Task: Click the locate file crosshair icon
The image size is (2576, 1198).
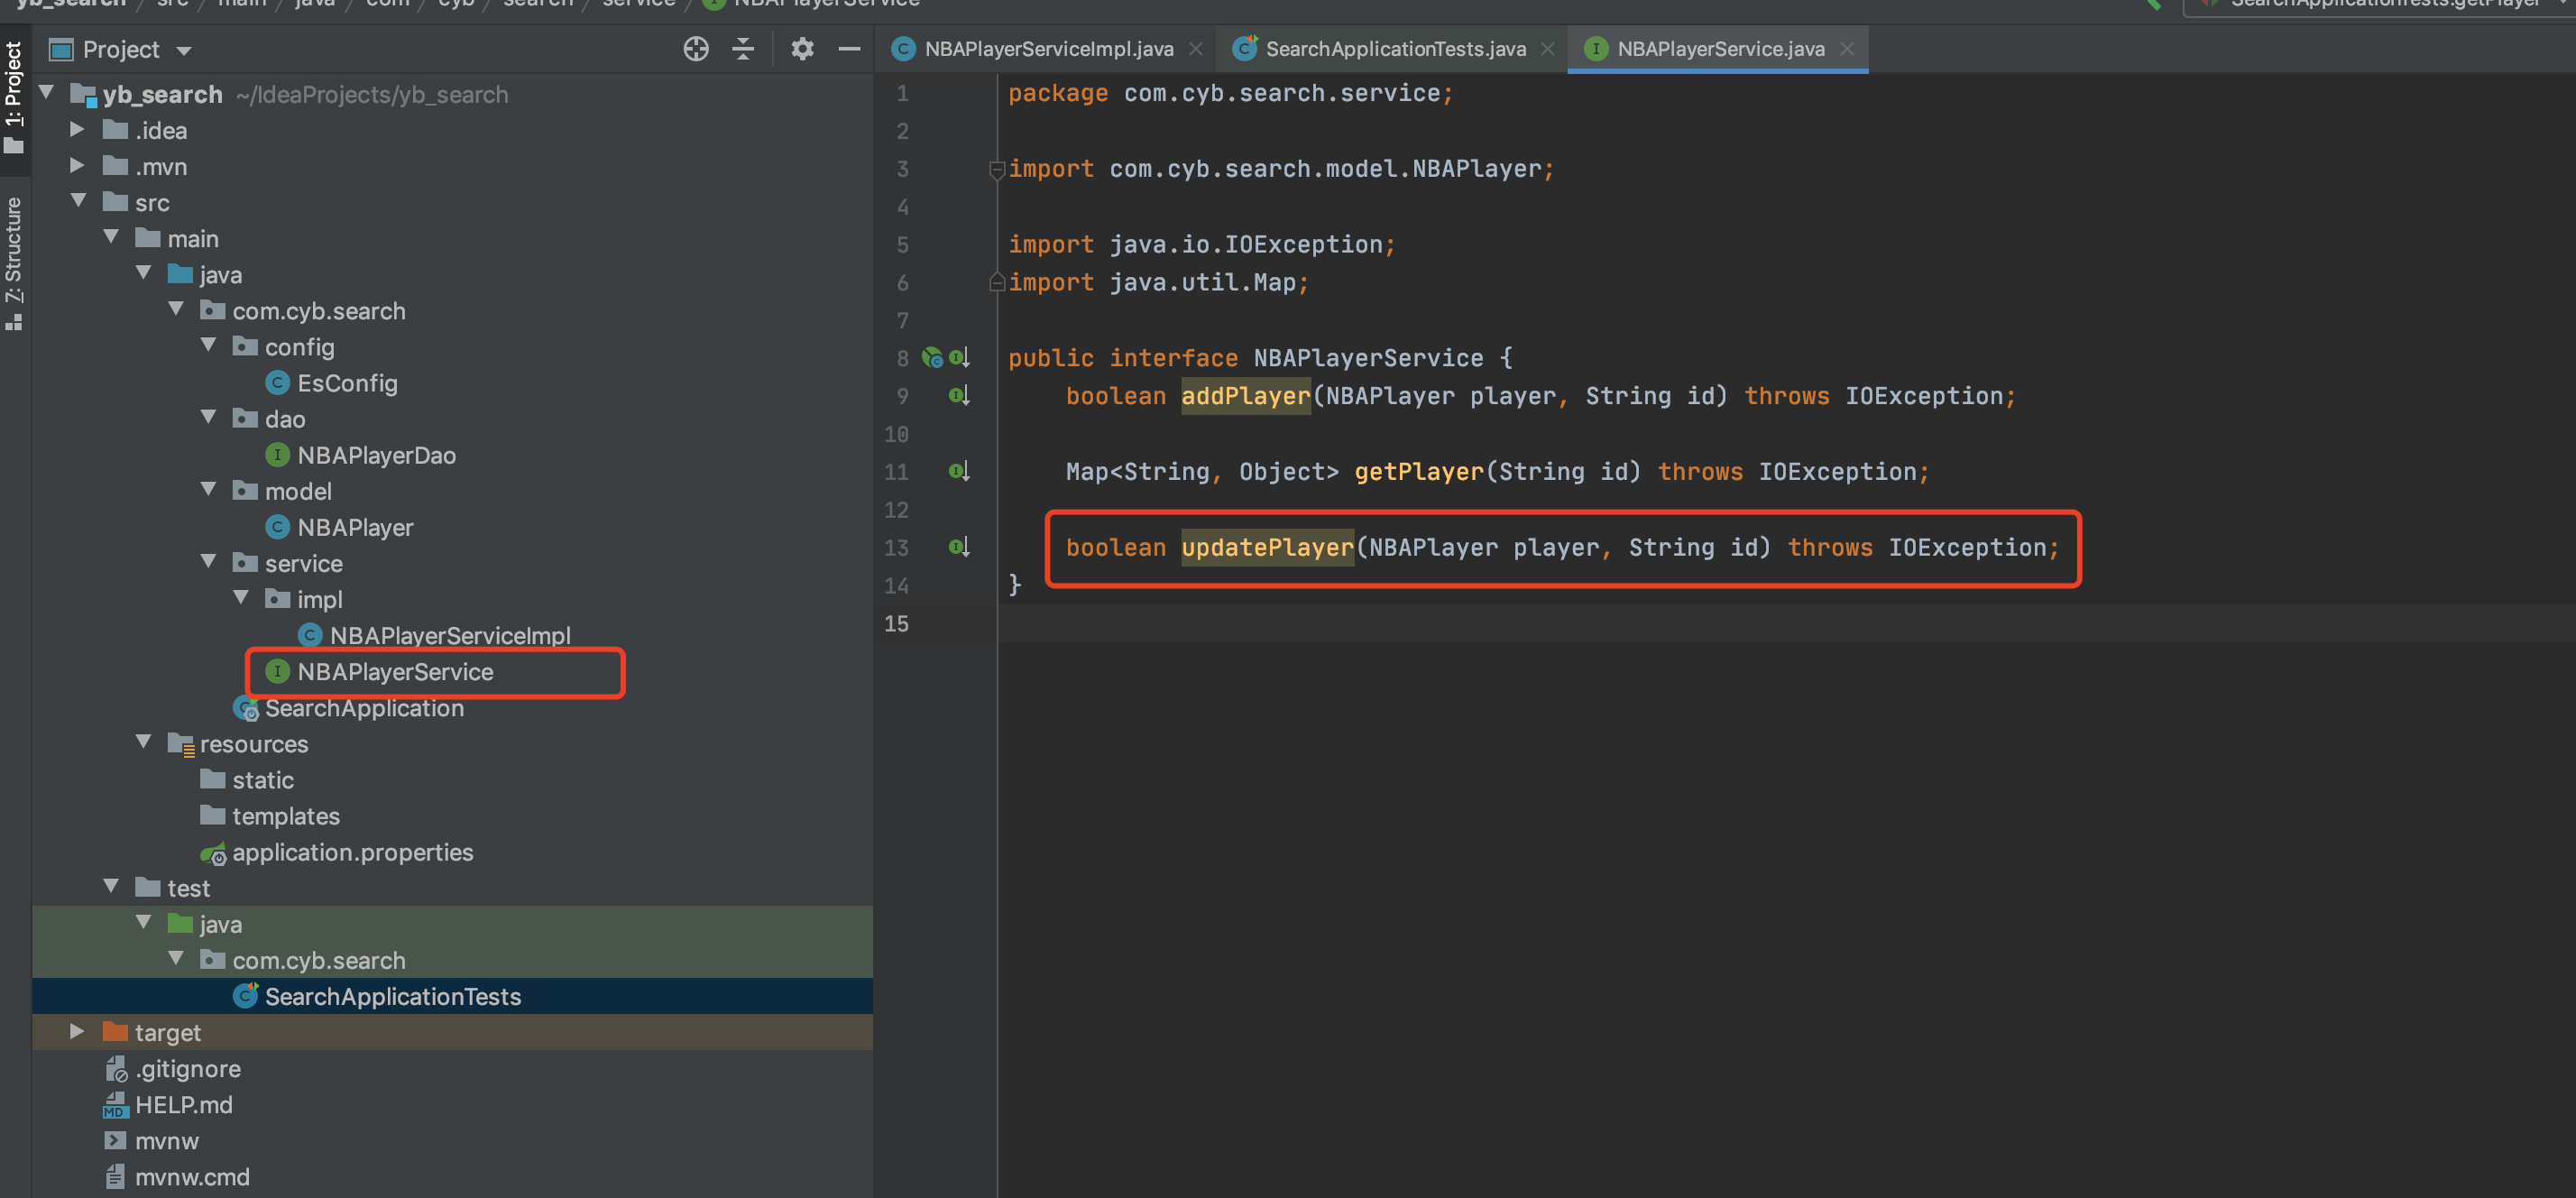Action: (x=696, y=49)
